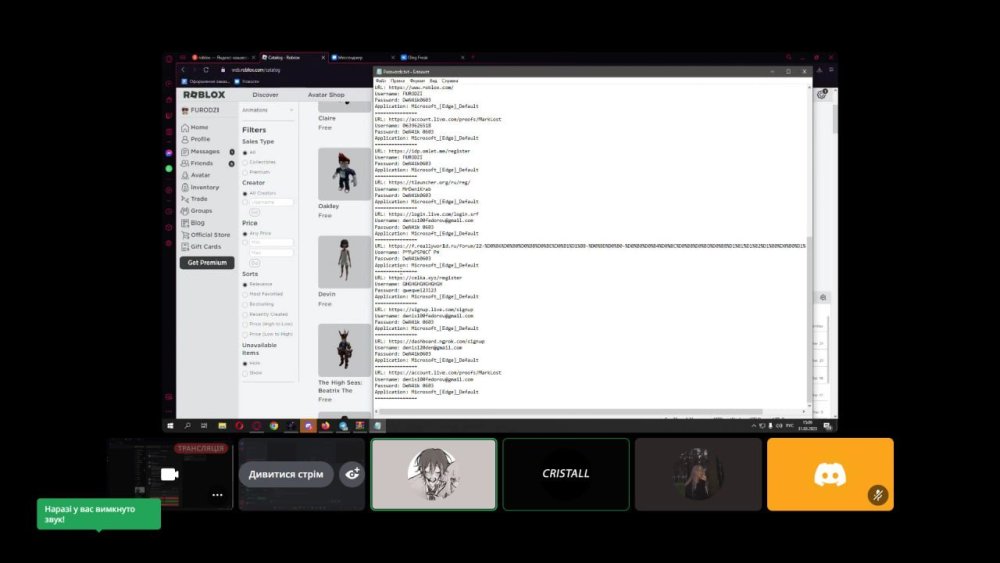Open the three-dot menu on the stream preview
Image resolution: width=1000 pixels, height=563 pixels.
(x=217, y=495)
